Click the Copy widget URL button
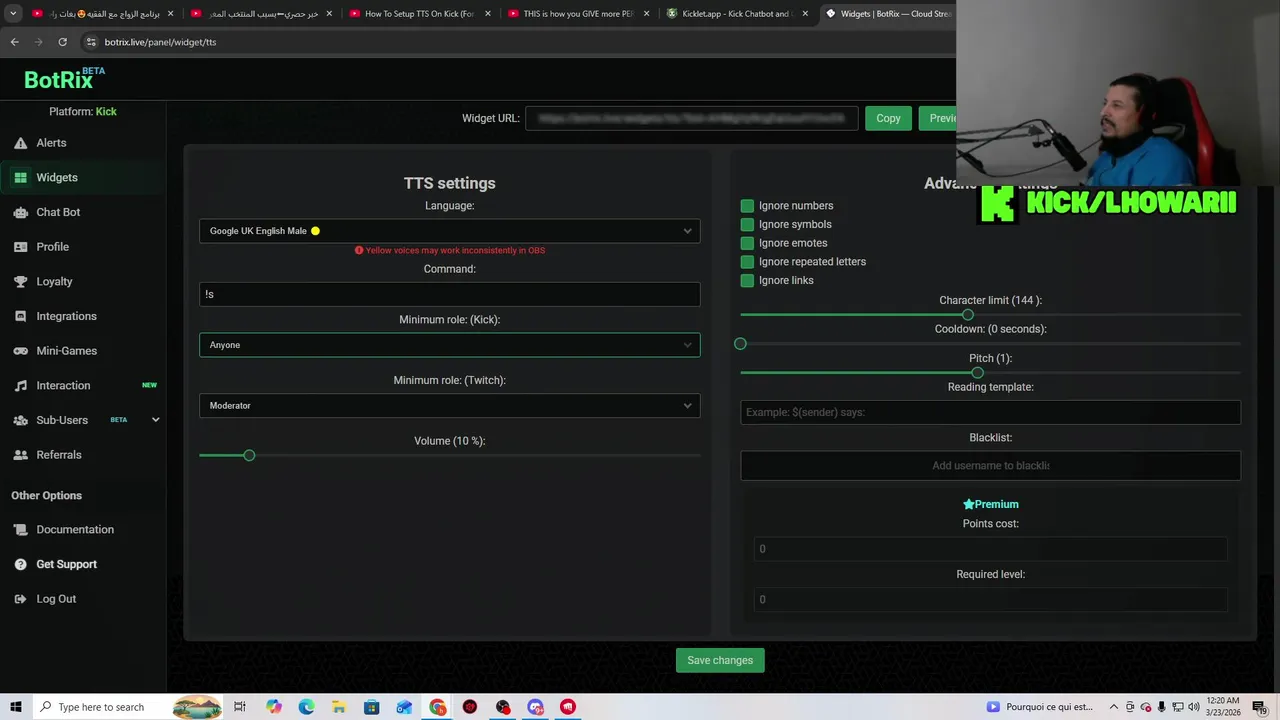 coord(888,118)
